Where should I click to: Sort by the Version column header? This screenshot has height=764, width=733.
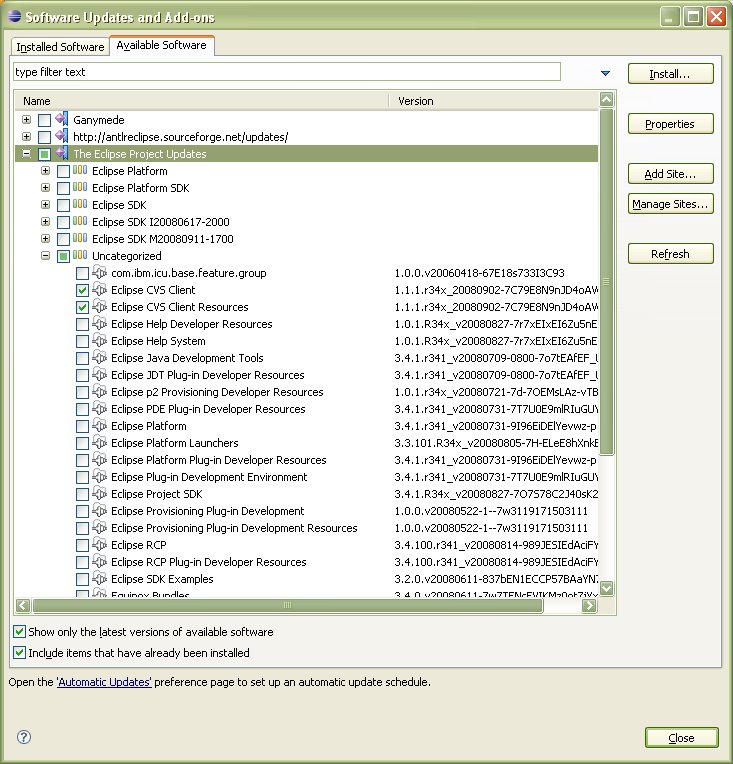point(415,101)
